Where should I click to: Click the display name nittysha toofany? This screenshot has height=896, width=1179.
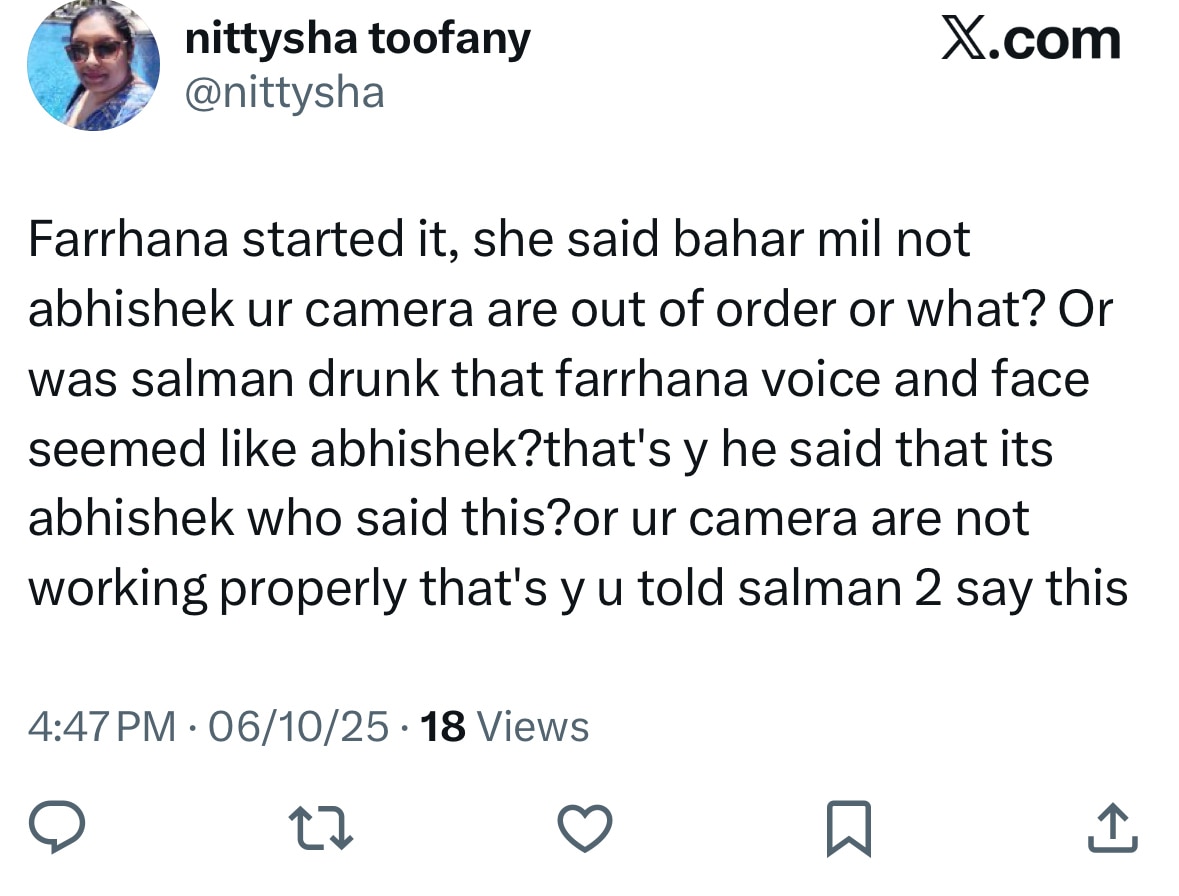[358, 40]
